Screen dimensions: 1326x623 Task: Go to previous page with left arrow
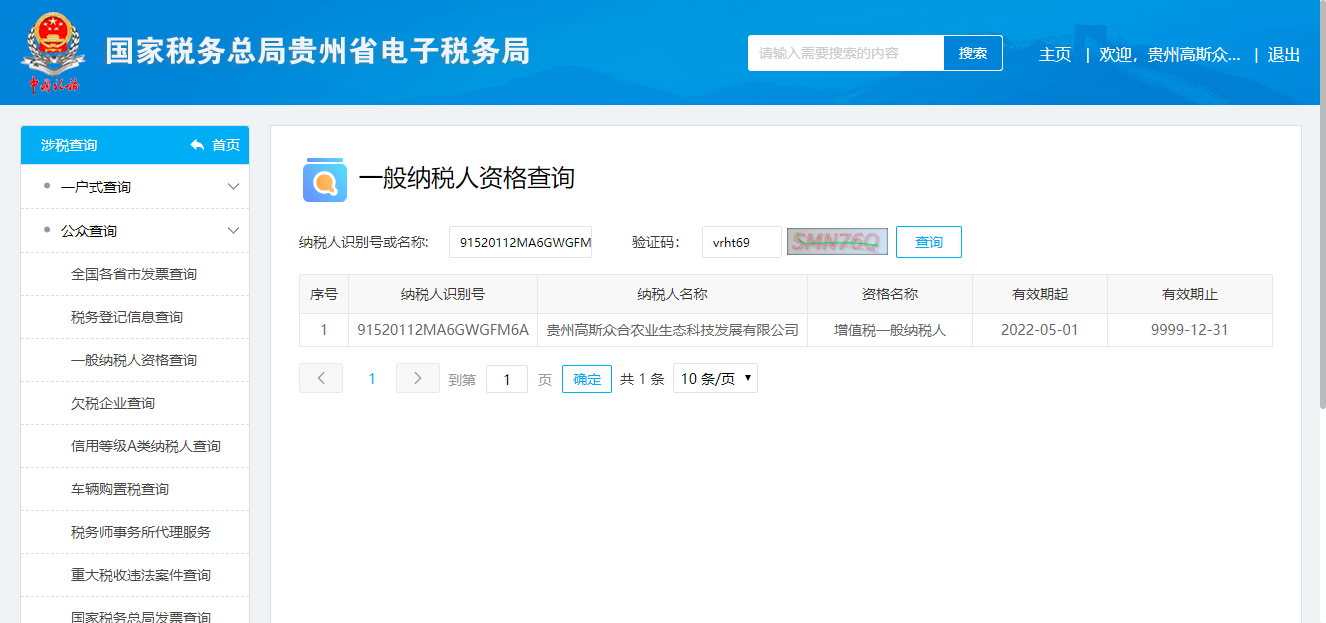[x=321, y=378]
